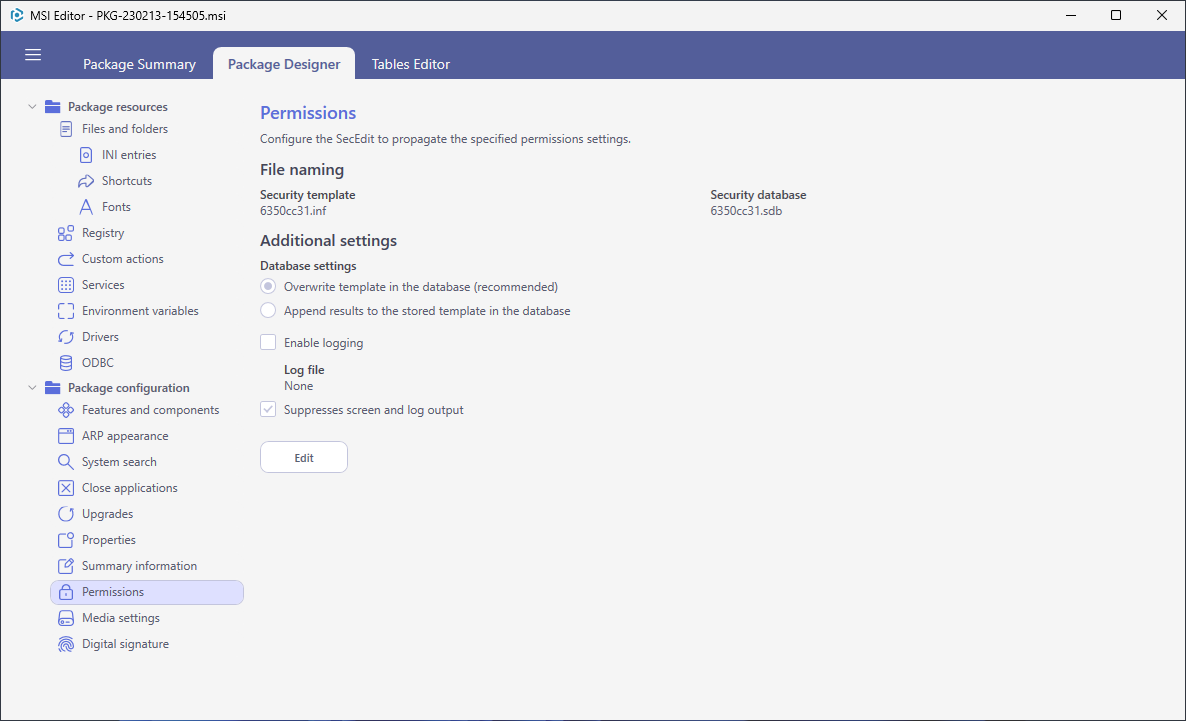Click the Upgrades circular icon
This screenshot has height=721, width=1186.
coord(66,514)
